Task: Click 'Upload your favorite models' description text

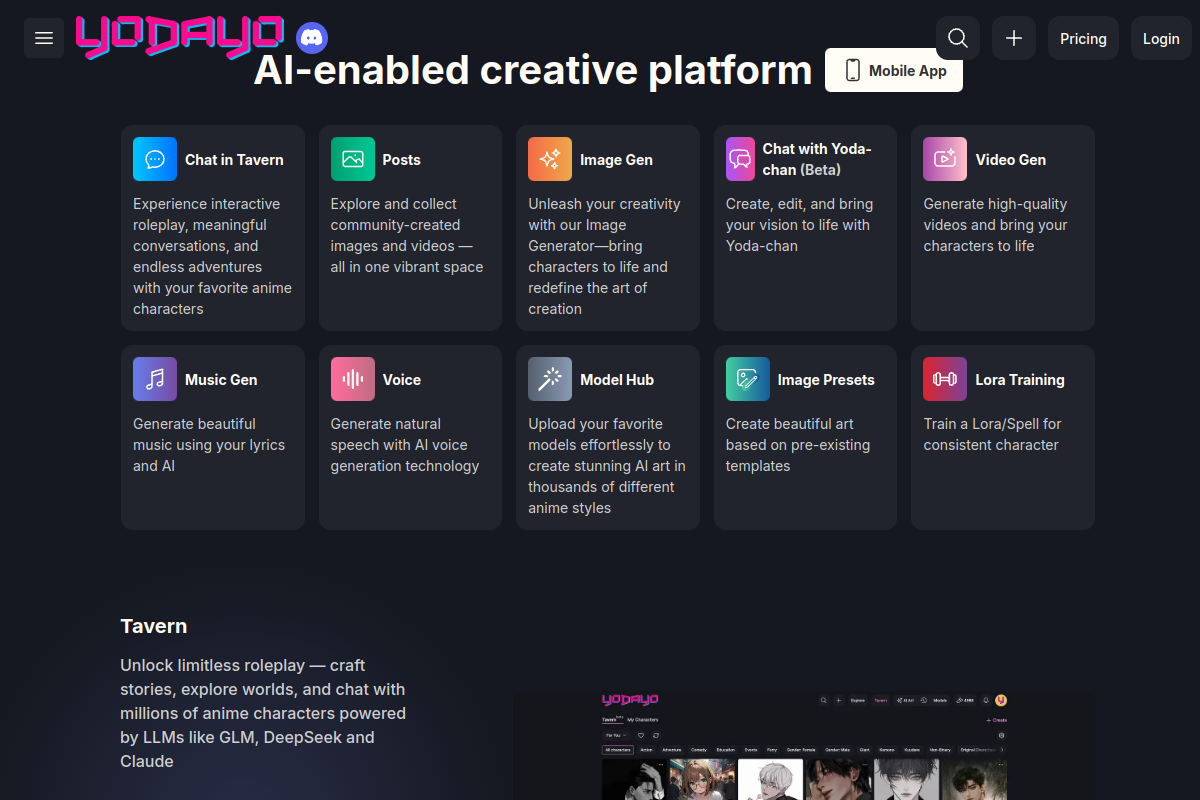Action: click(x=607, y=466)
